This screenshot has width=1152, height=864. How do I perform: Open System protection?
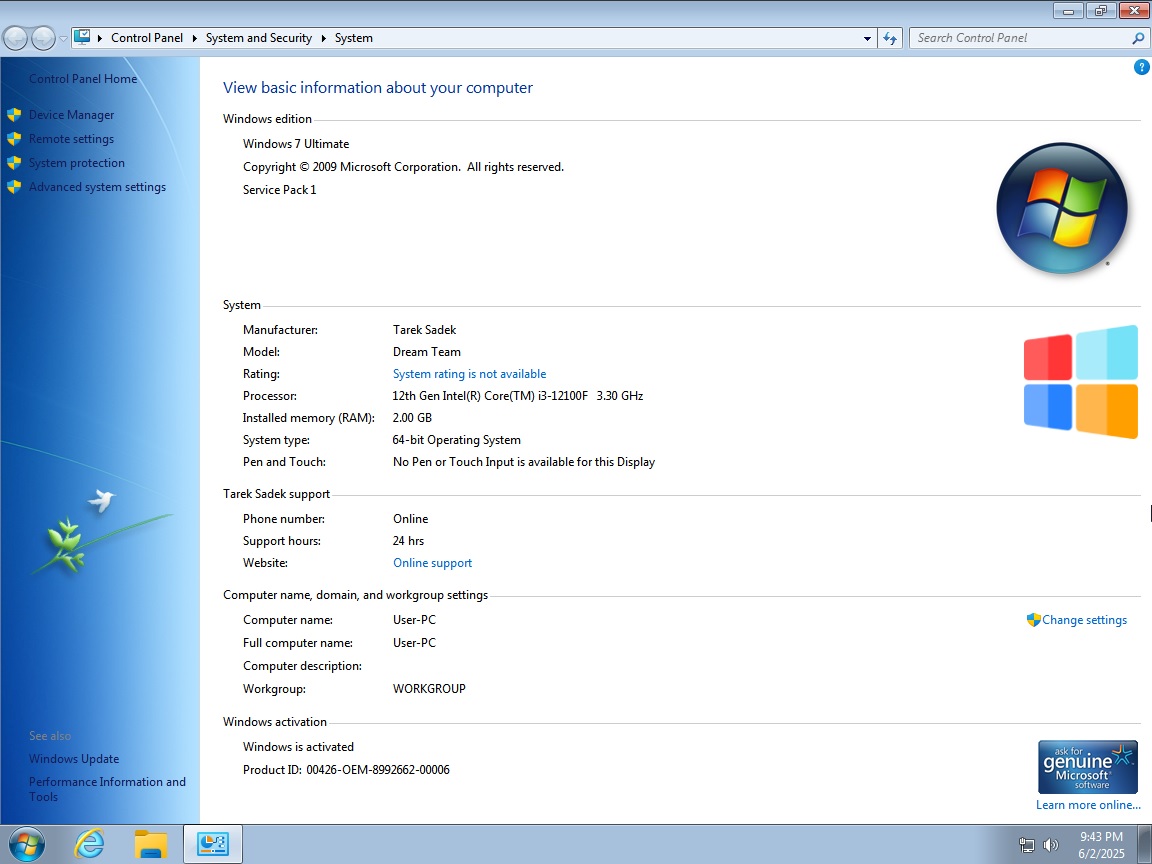(x=76, y=163)
